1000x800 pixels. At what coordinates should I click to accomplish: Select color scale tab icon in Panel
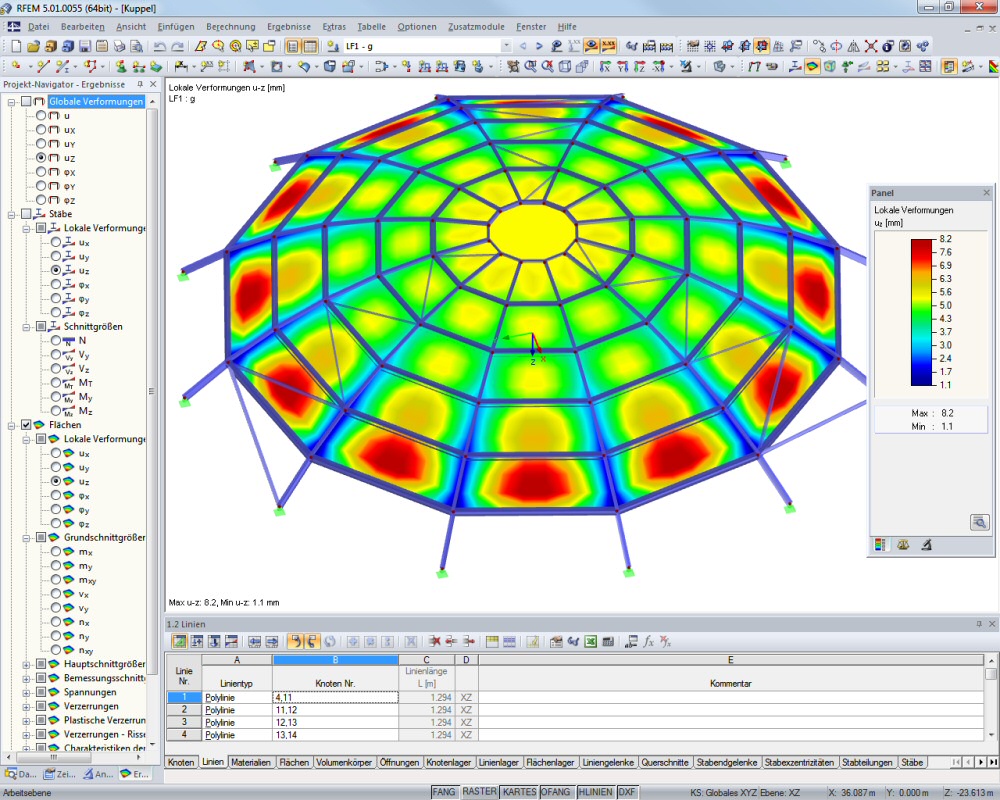click(x=880, y=545)
